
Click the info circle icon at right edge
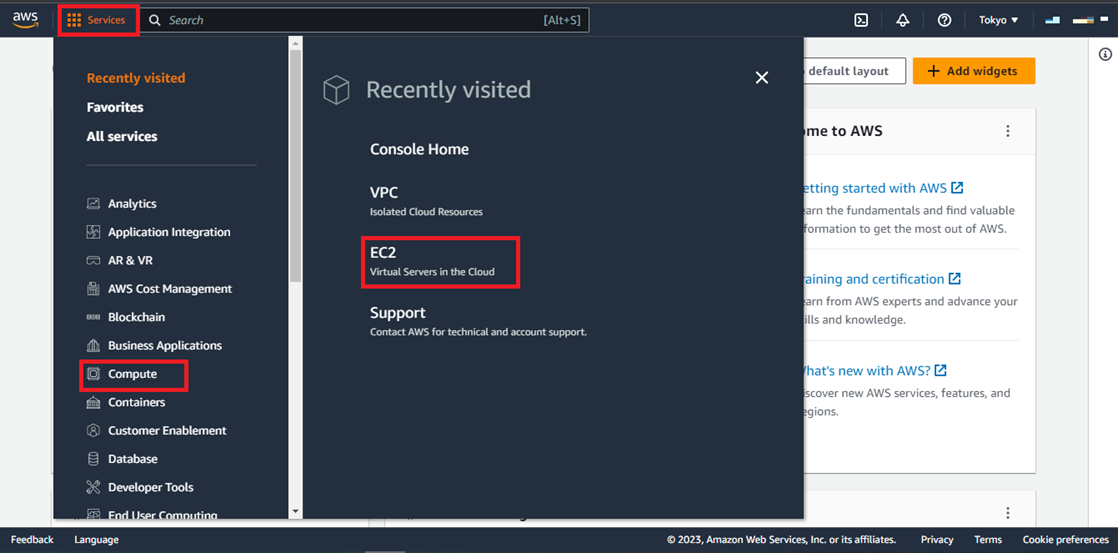[x=1105, y=54]
